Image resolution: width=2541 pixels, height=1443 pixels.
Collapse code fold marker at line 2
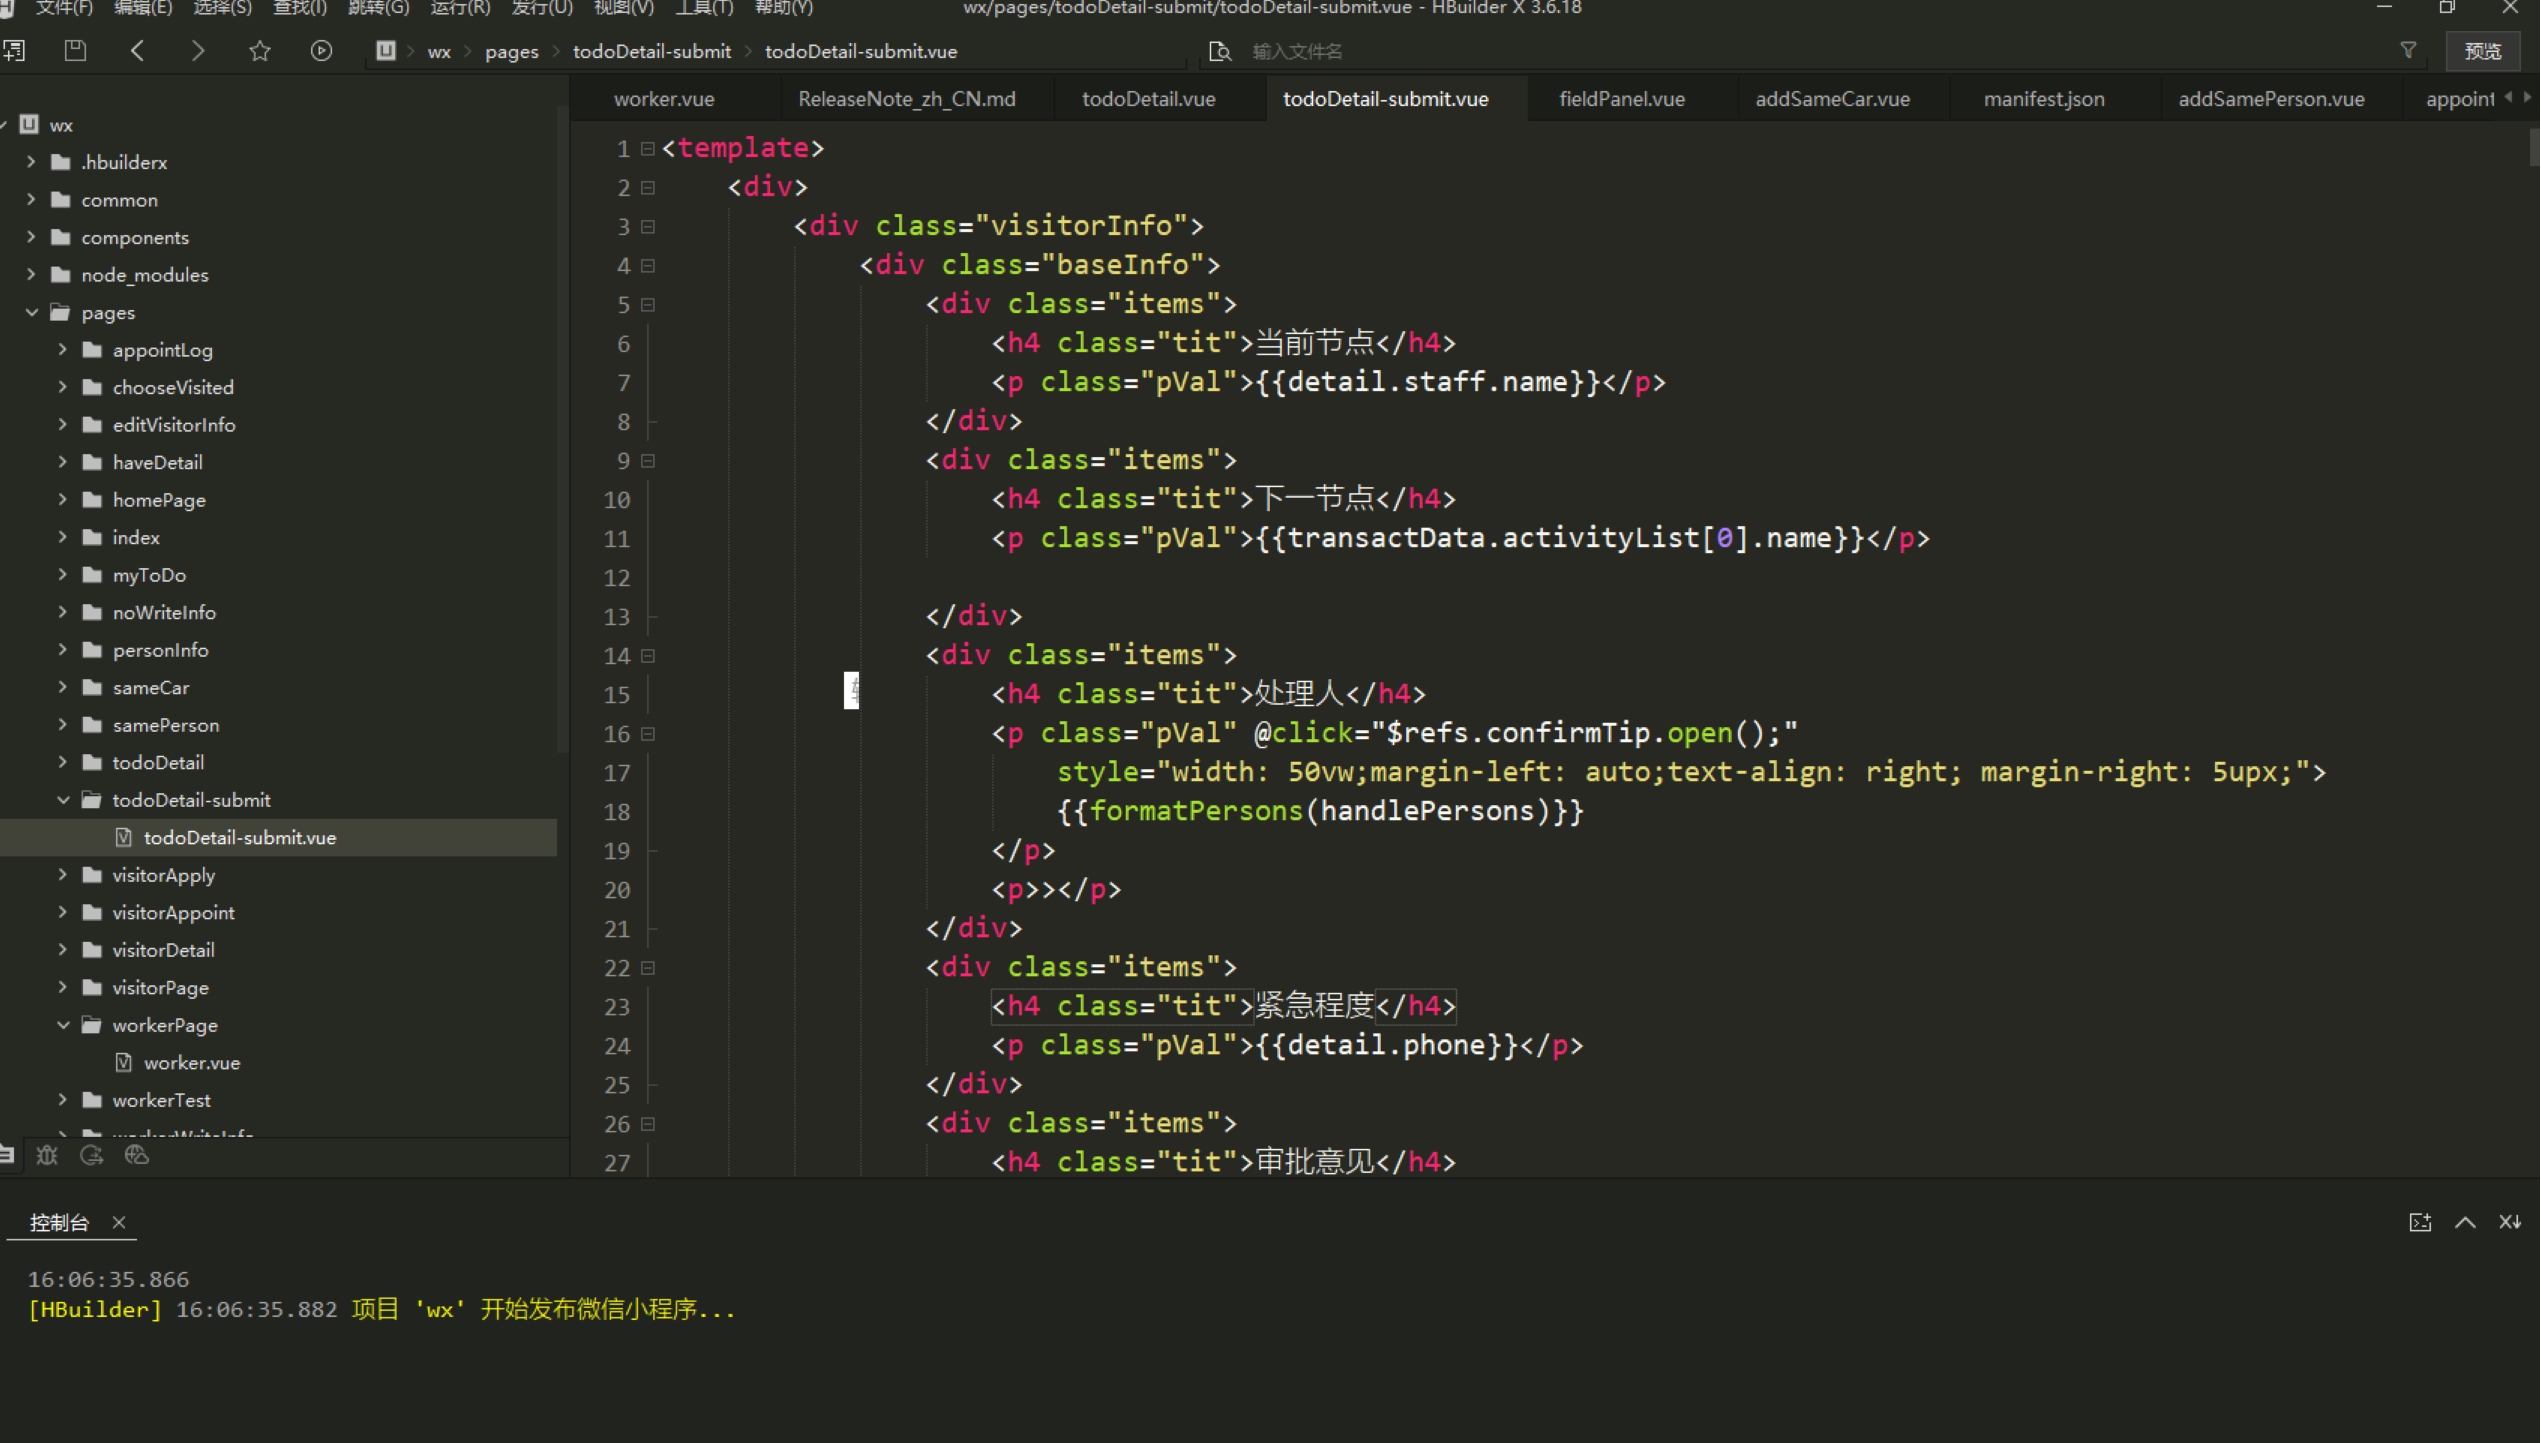tap(648, 187)
